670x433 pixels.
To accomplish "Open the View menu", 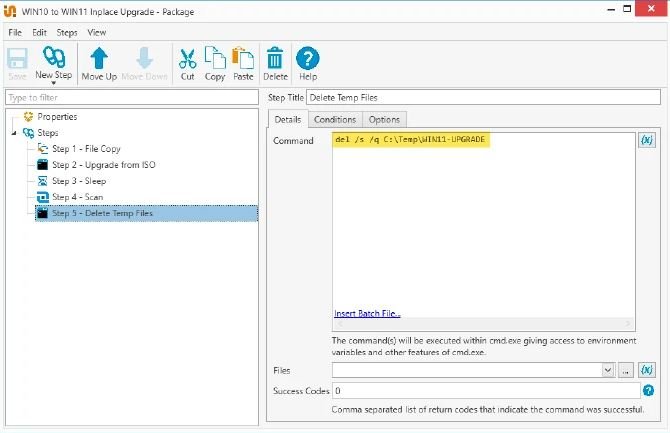I will tap(97, 32).
